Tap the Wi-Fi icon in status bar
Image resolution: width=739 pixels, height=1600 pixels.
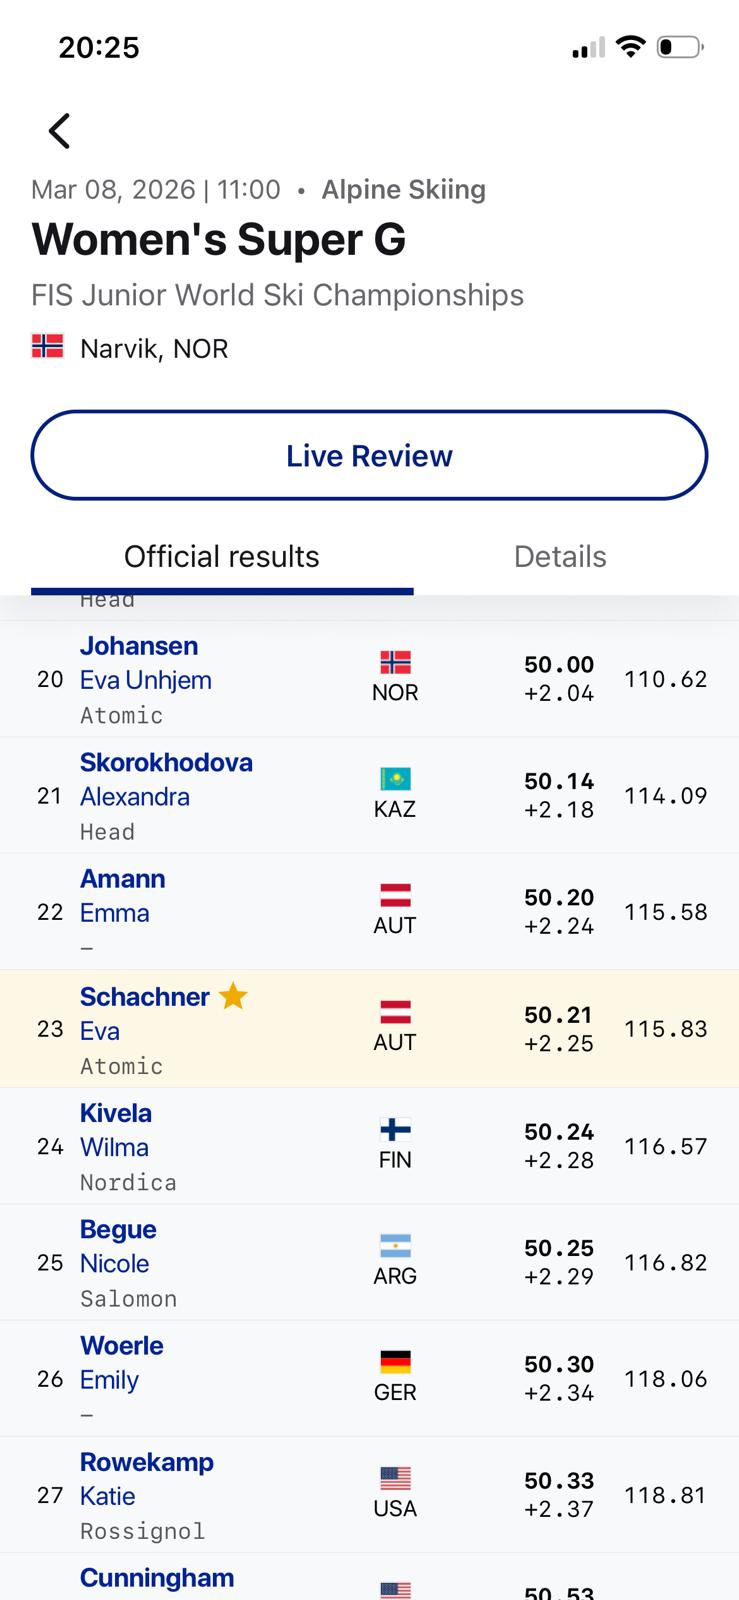click(x=630, y=47)
